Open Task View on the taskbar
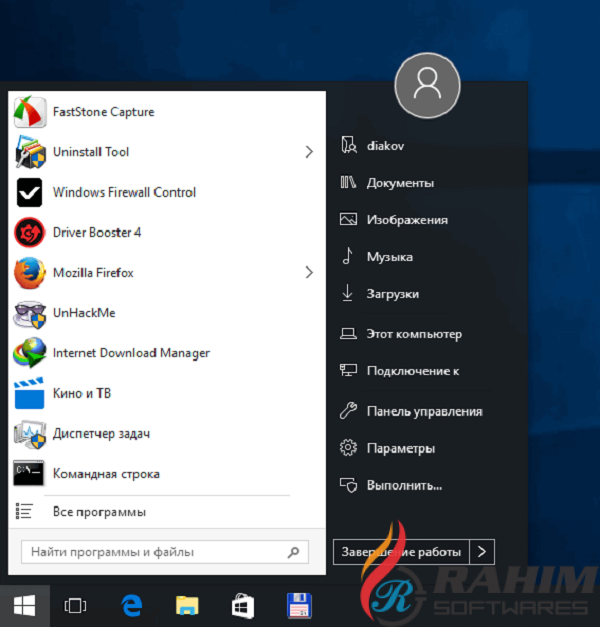 75,605
